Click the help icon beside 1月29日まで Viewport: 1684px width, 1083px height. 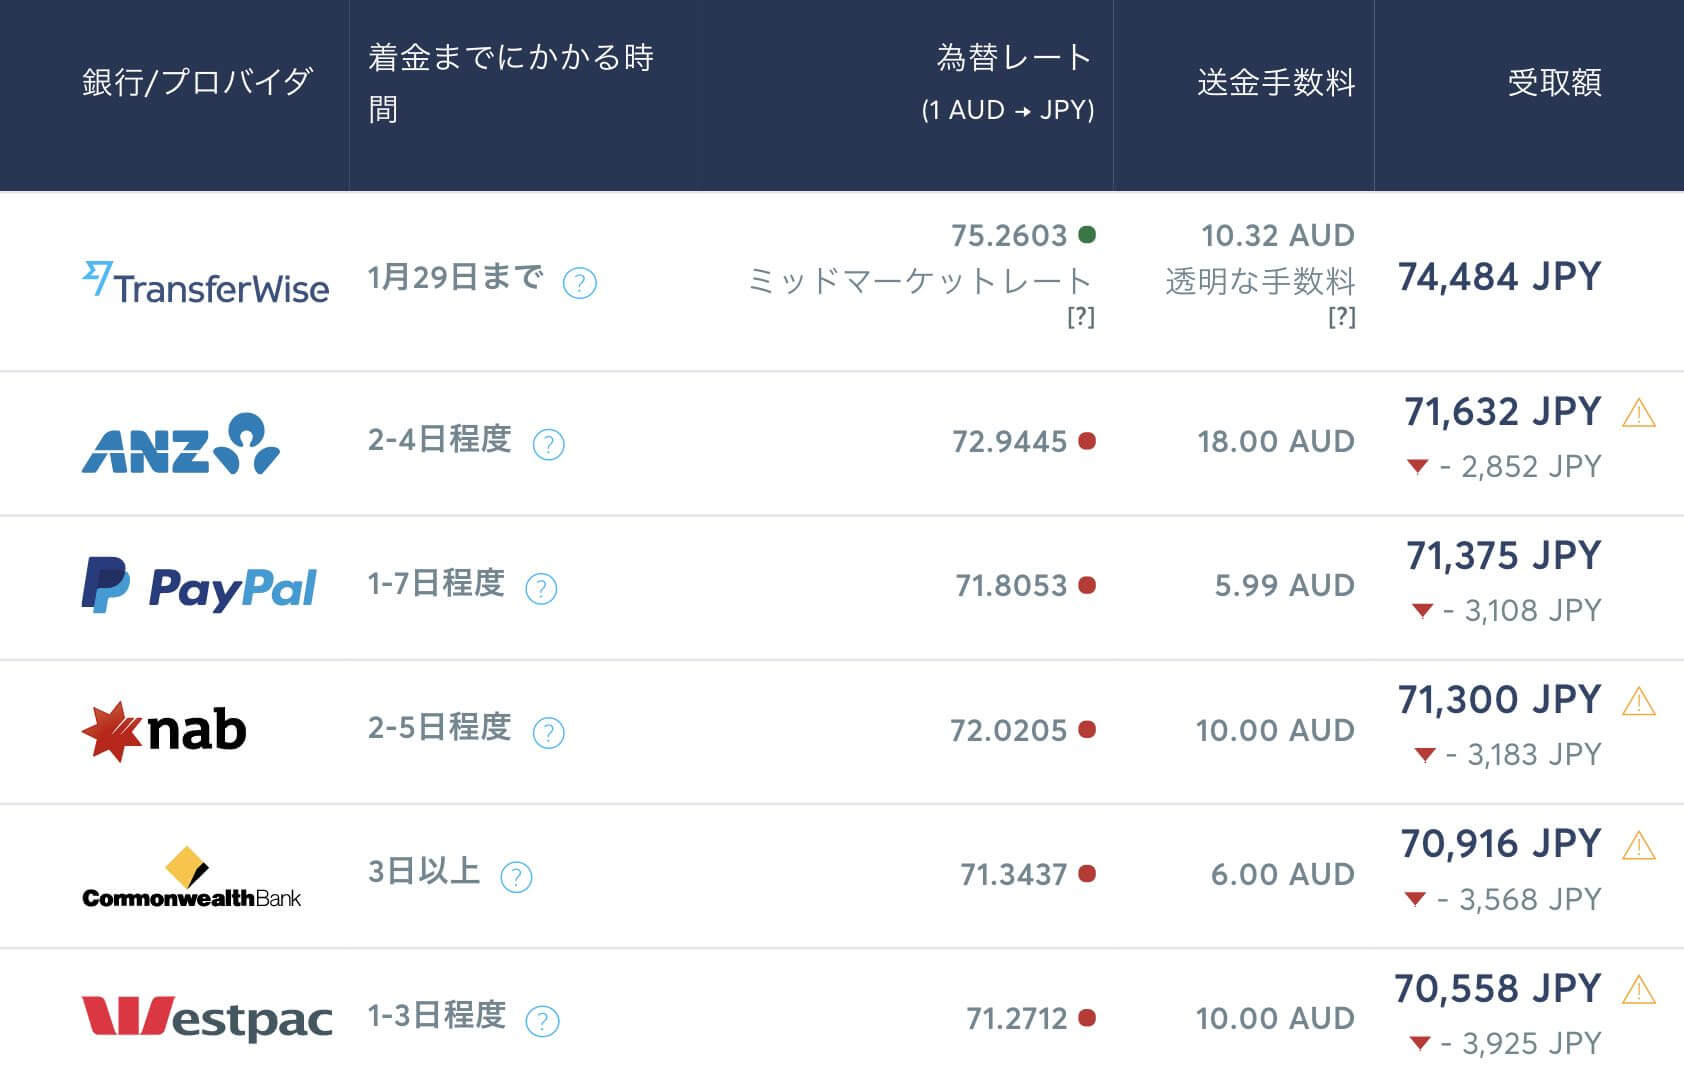pos(580,283)
